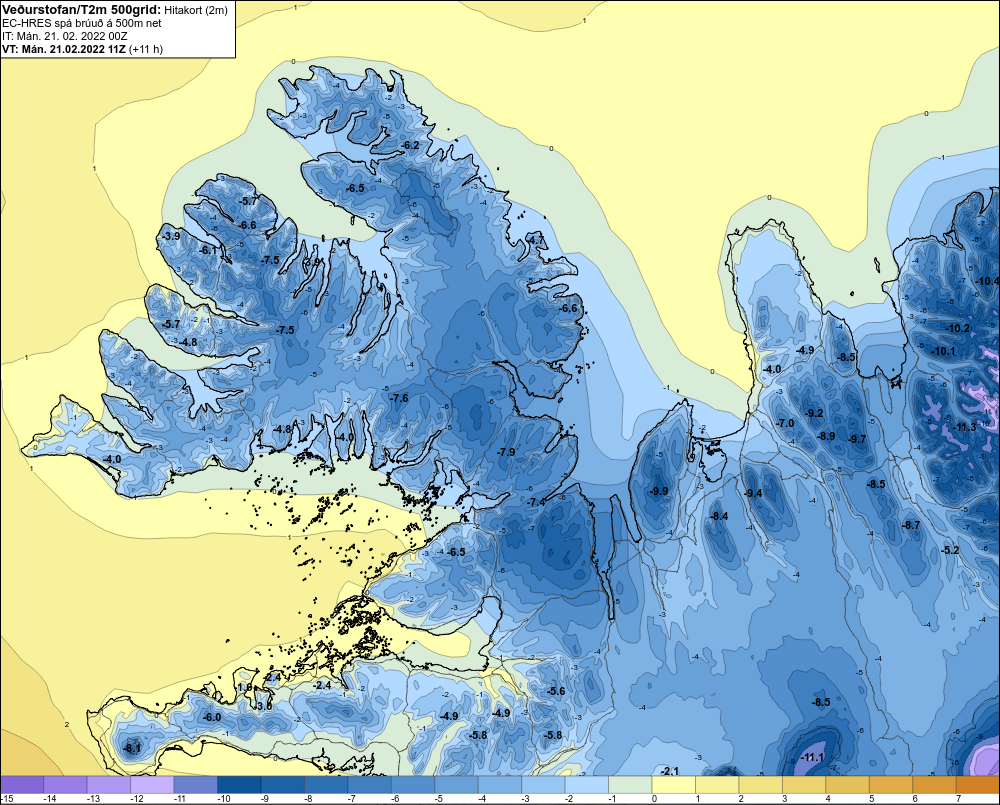Click the 'VT: Mán. 21.02.2022 11Z' valid time

click(64, 49)
